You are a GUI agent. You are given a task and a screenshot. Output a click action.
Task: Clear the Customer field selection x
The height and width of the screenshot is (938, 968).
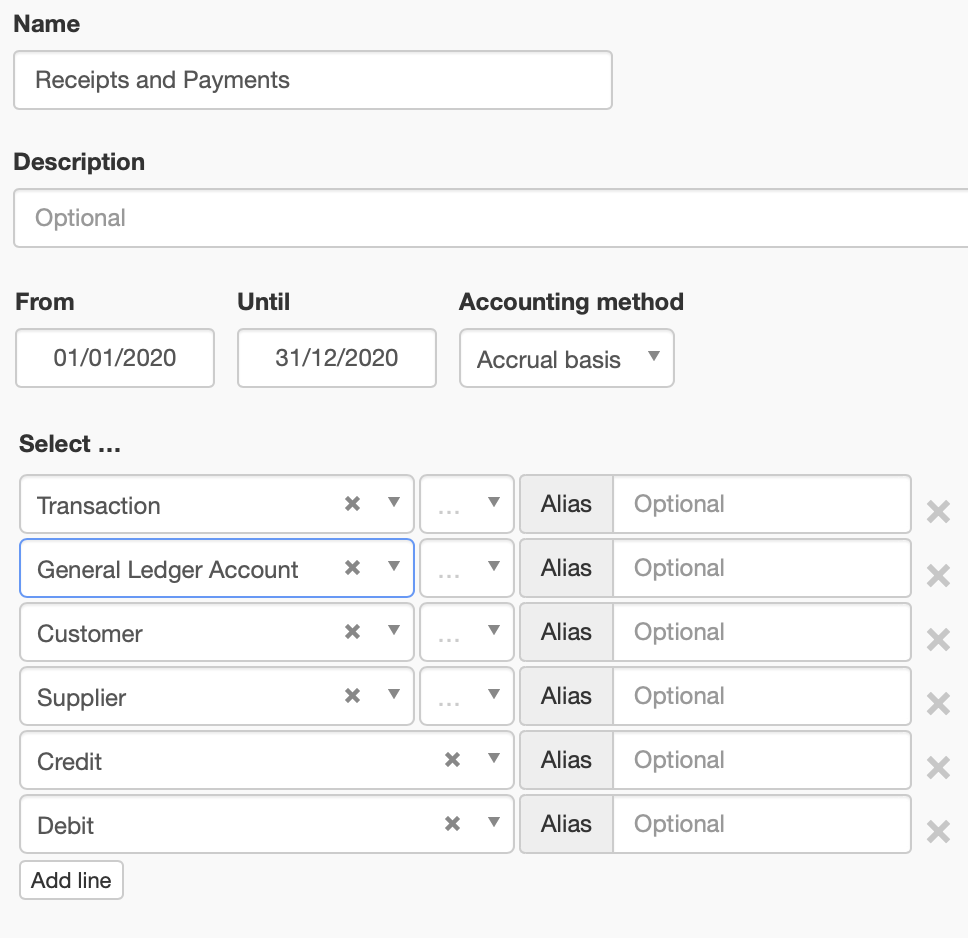[352, 632]
